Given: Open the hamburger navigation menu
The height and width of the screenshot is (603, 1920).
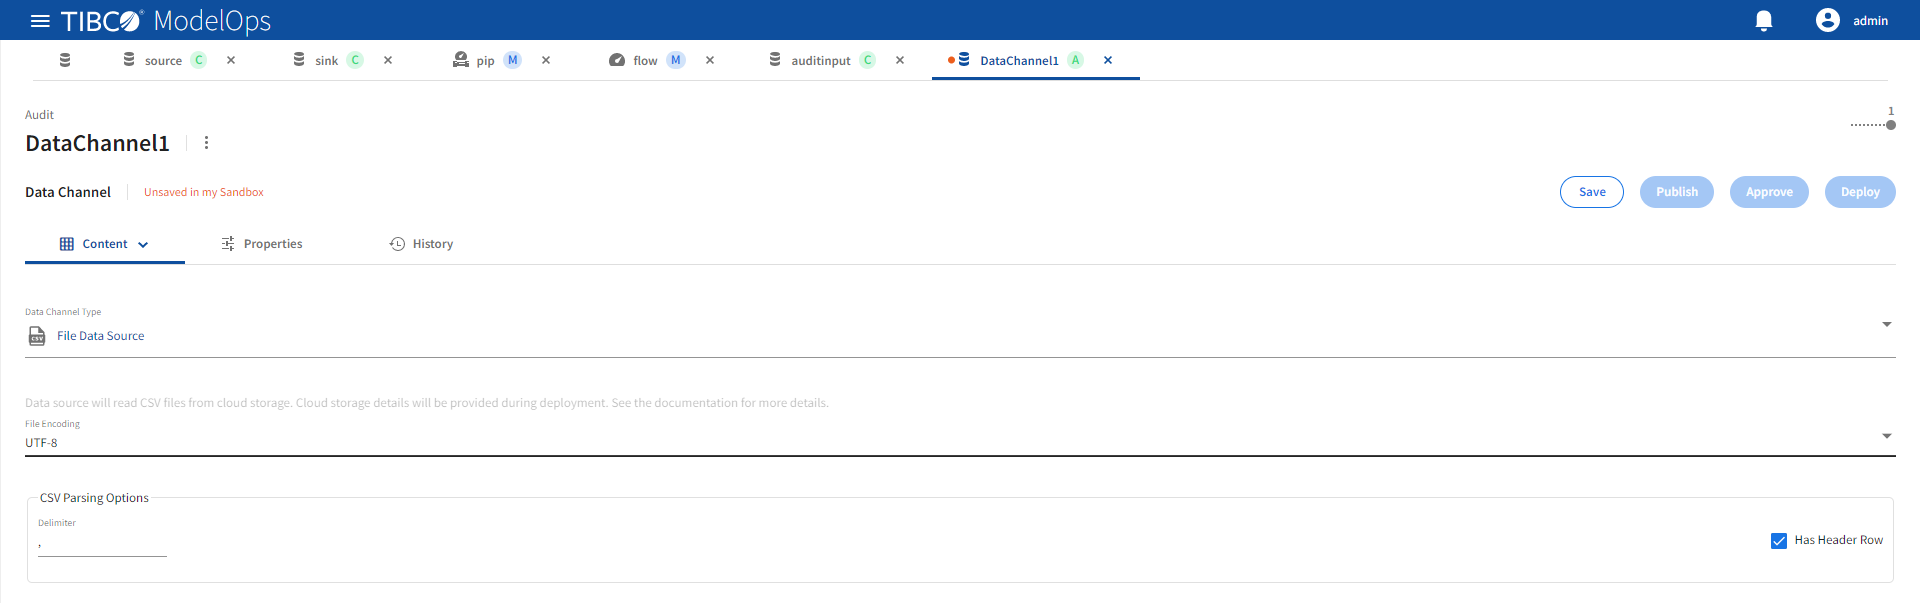Looking at the screenshot, I should coord(40,21).
